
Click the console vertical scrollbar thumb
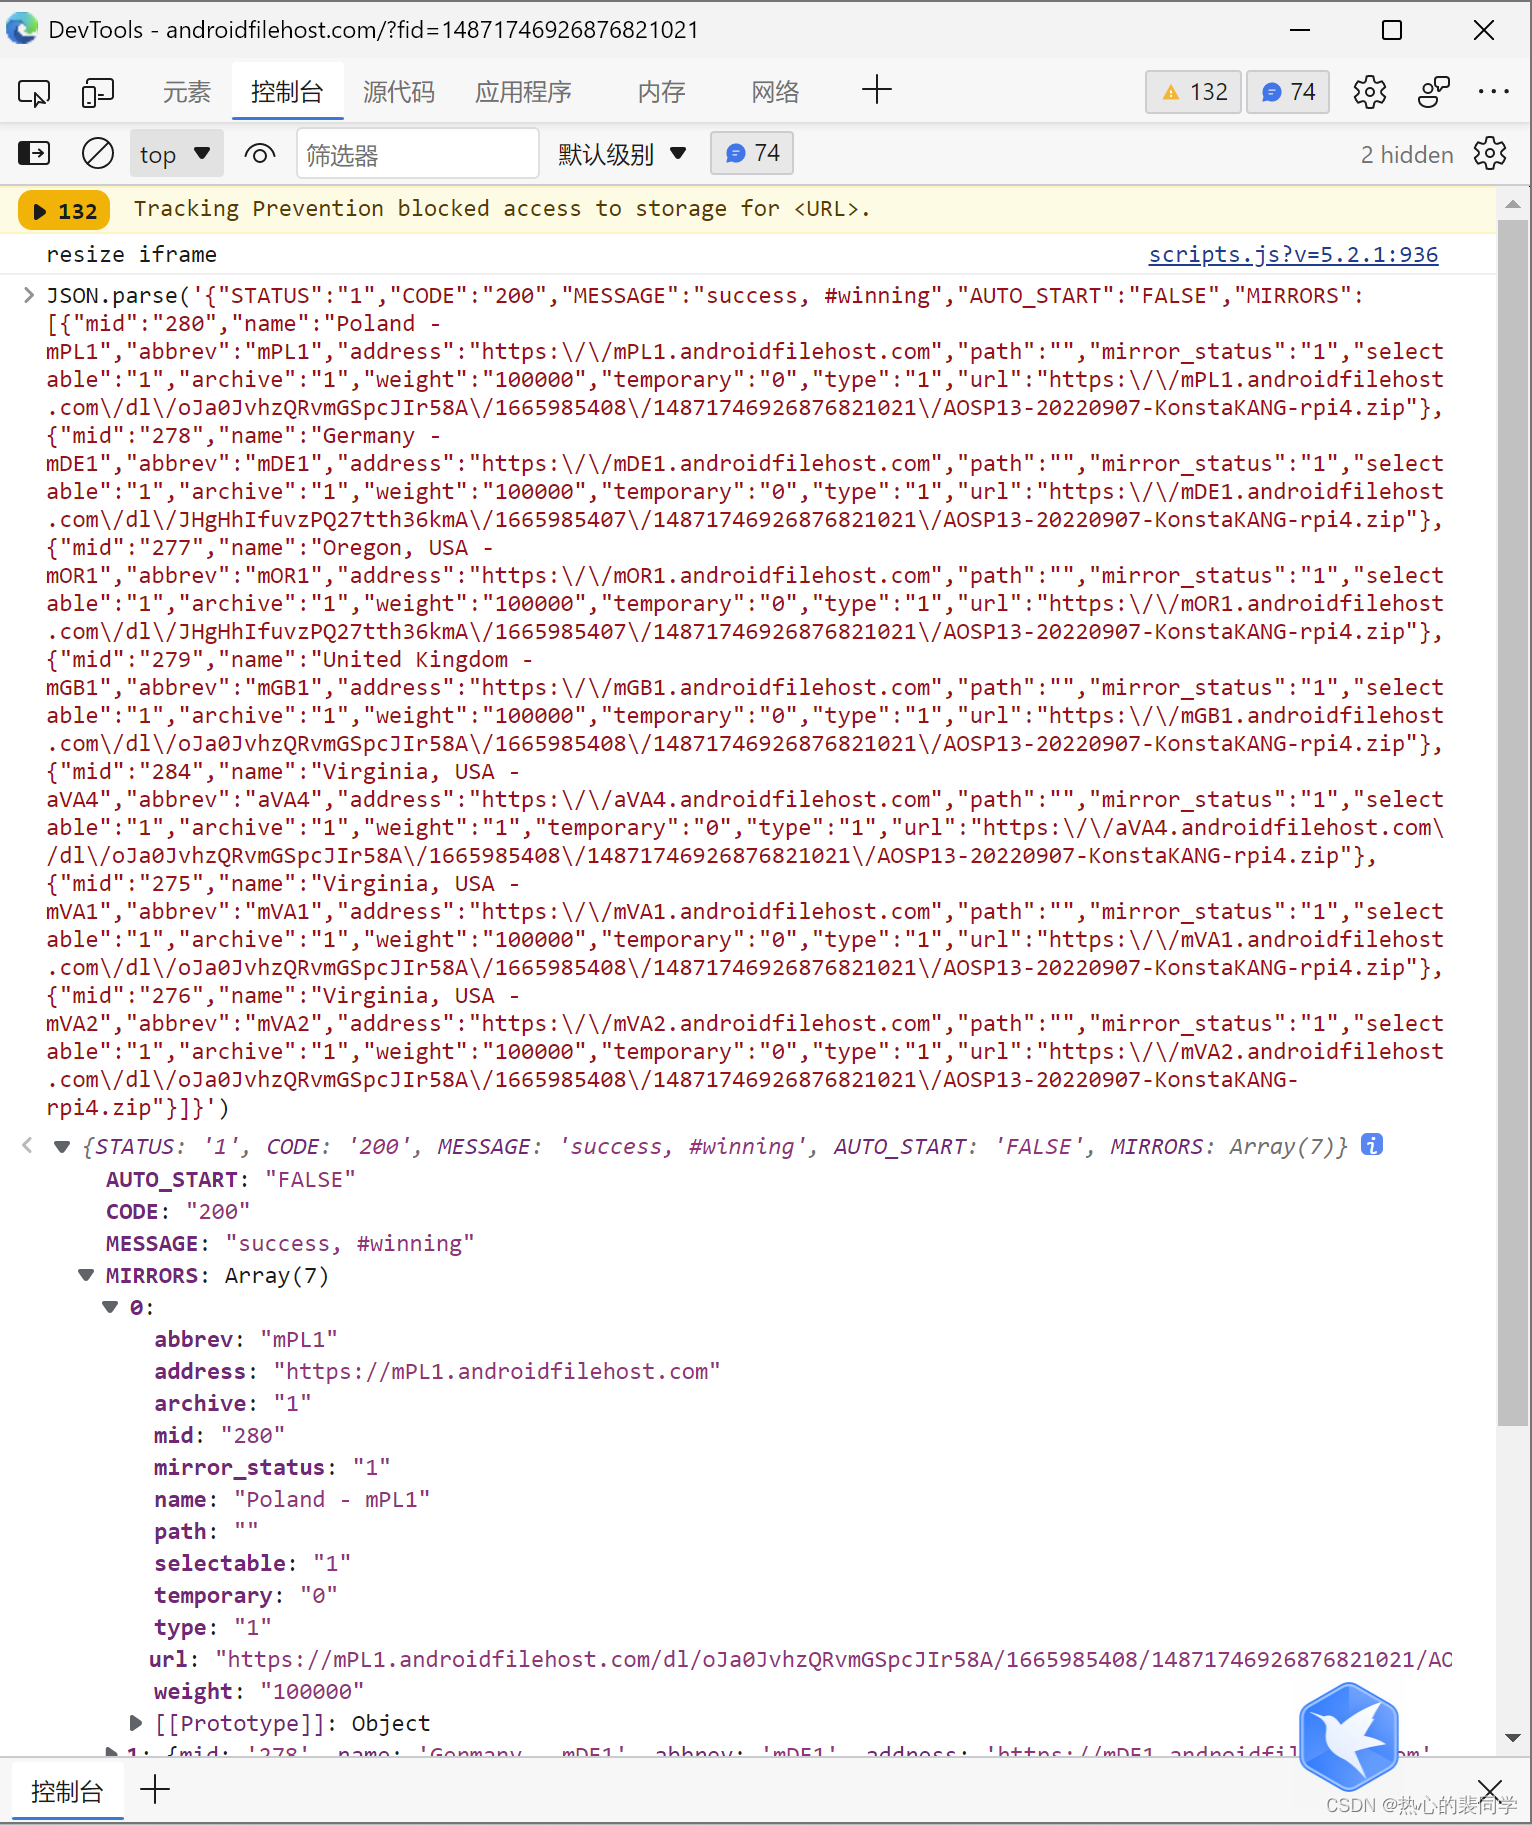(x=1513, y=822)
